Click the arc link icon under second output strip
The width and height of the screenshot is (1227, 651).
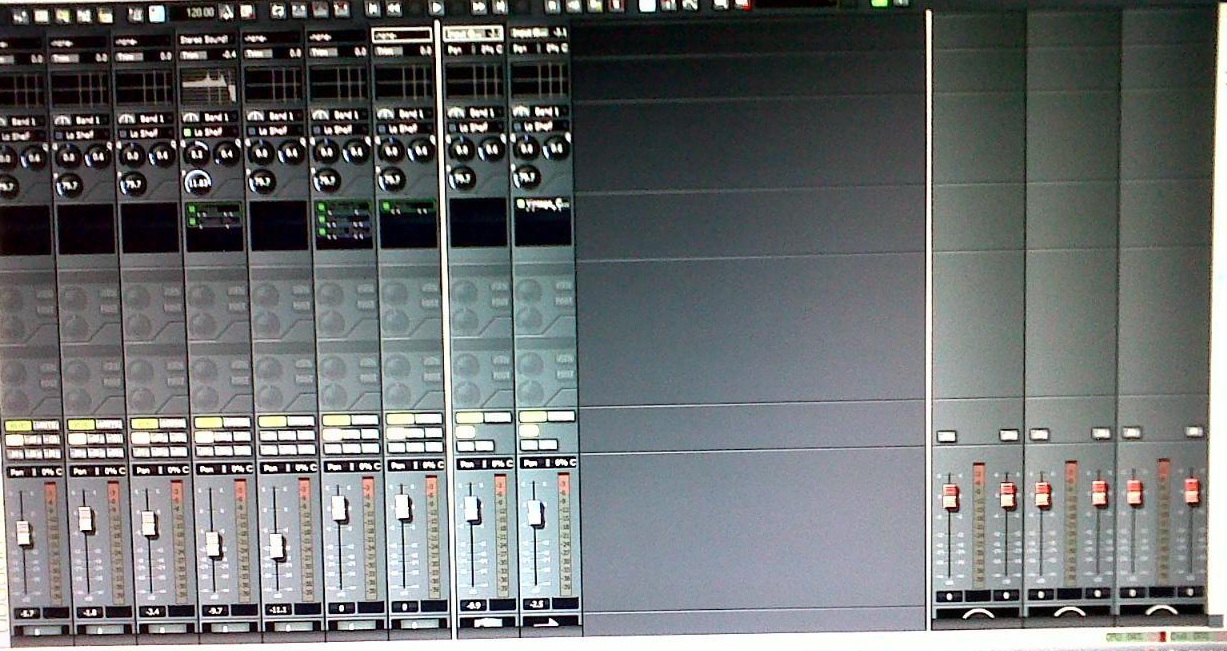pyautogui.click(x=1069, y=611)
